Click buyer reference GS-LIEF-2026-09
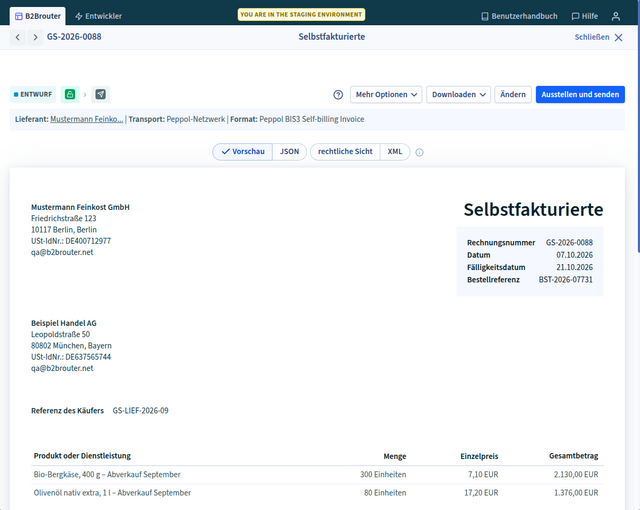Screen dimensions: 640x510 coord(140,410)
